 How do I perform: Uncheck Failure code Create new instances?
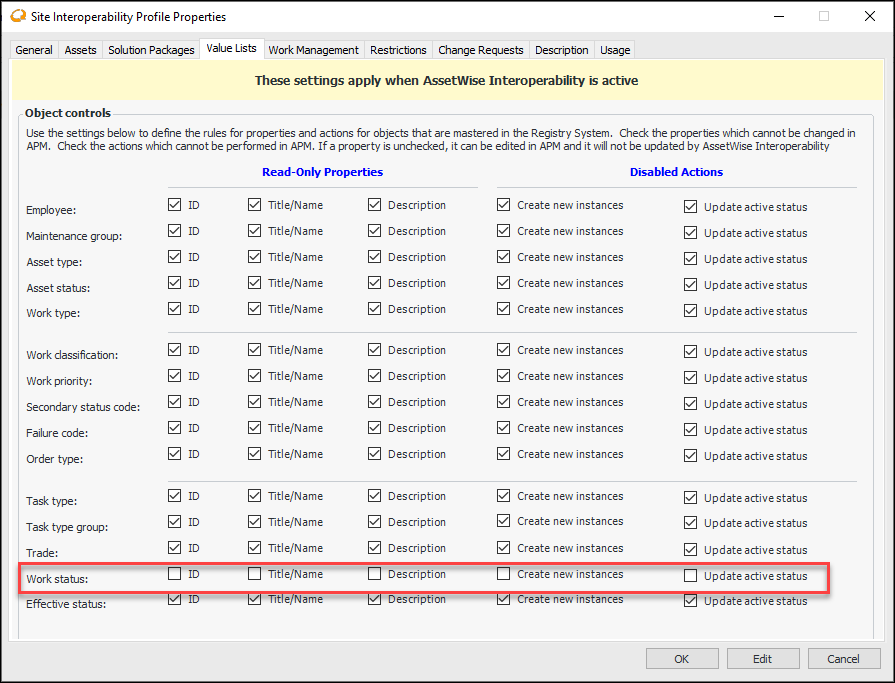[504, 428]
